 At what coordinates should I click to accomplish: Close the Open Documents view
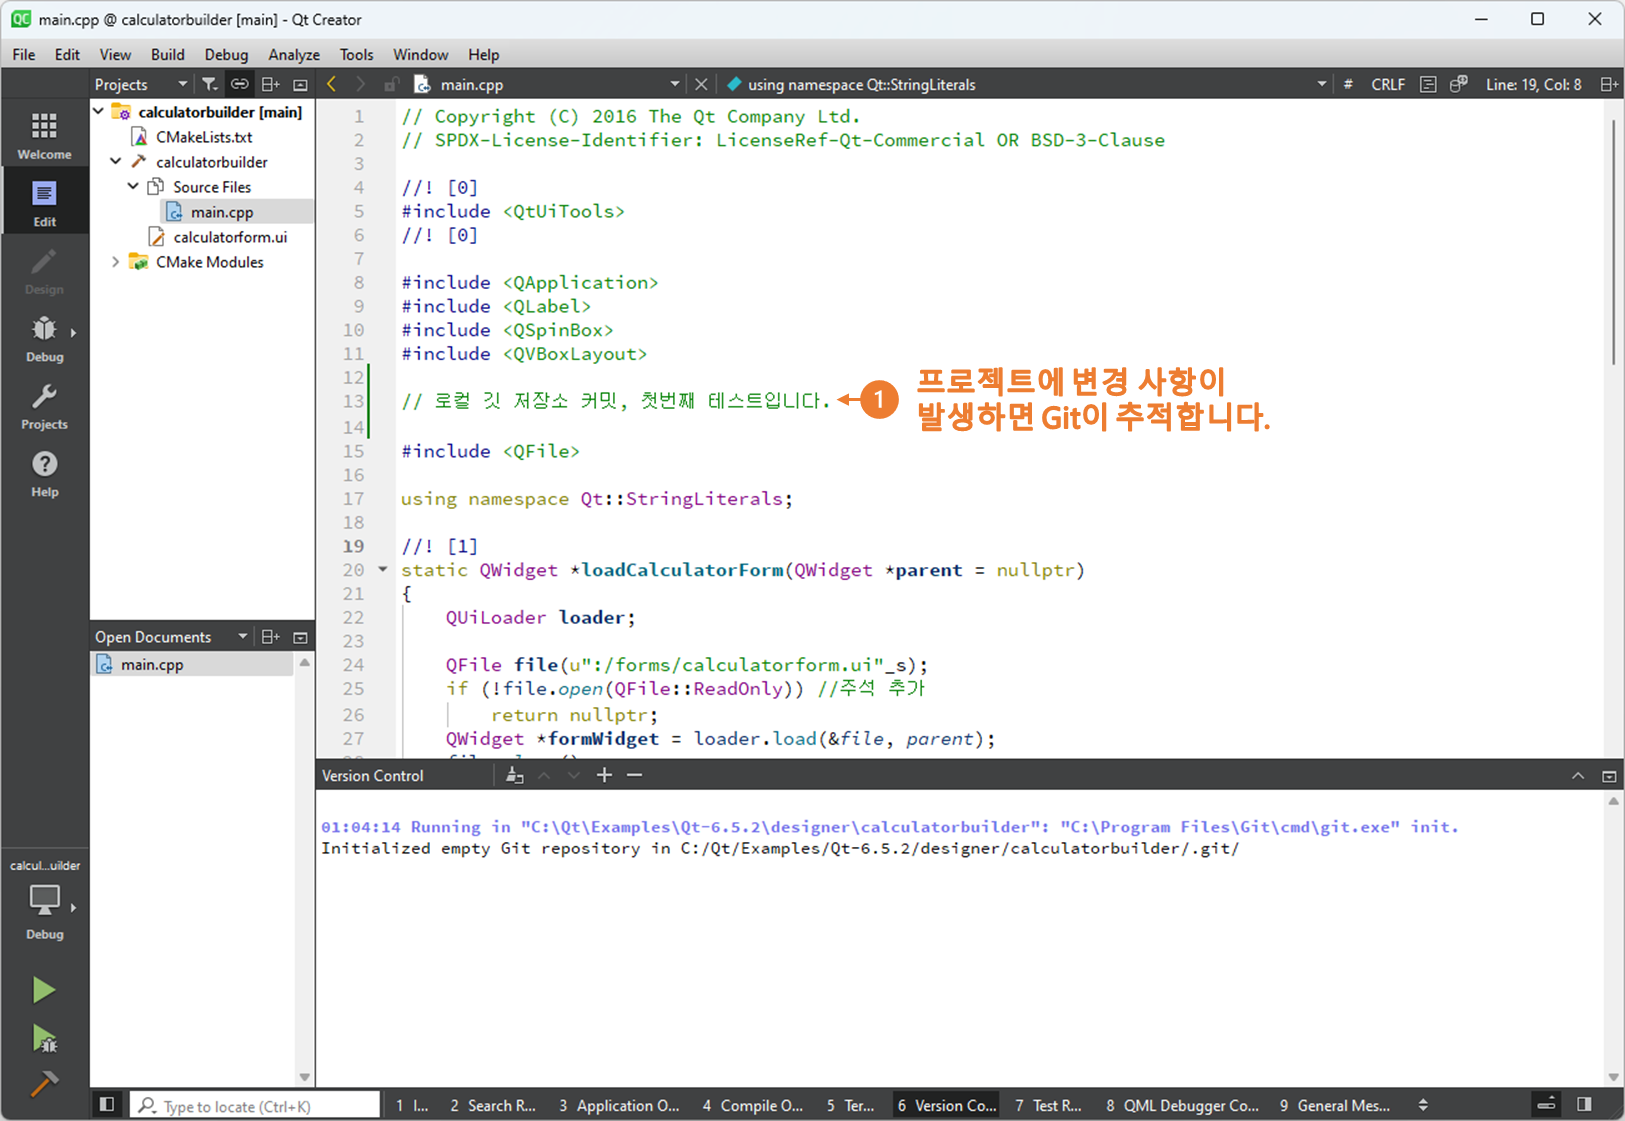(300, 637)
